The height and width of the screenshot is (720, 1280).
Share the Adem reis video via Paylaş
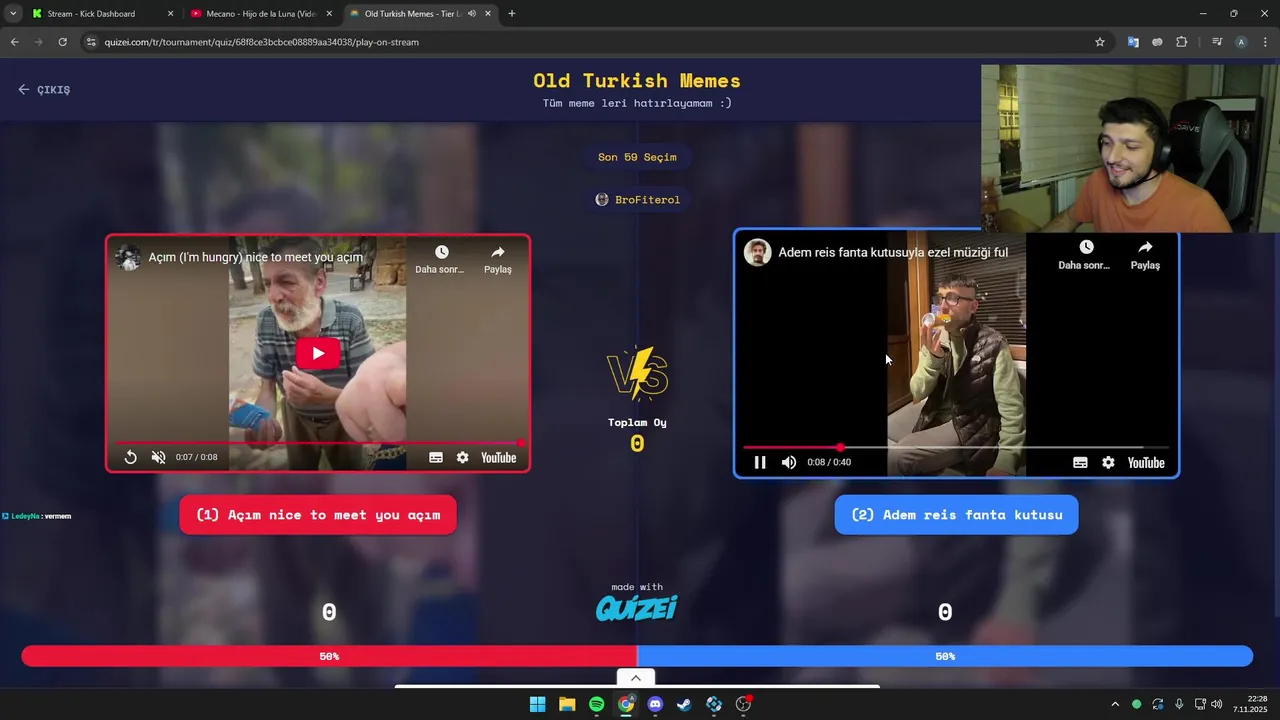pos(1145,255)
